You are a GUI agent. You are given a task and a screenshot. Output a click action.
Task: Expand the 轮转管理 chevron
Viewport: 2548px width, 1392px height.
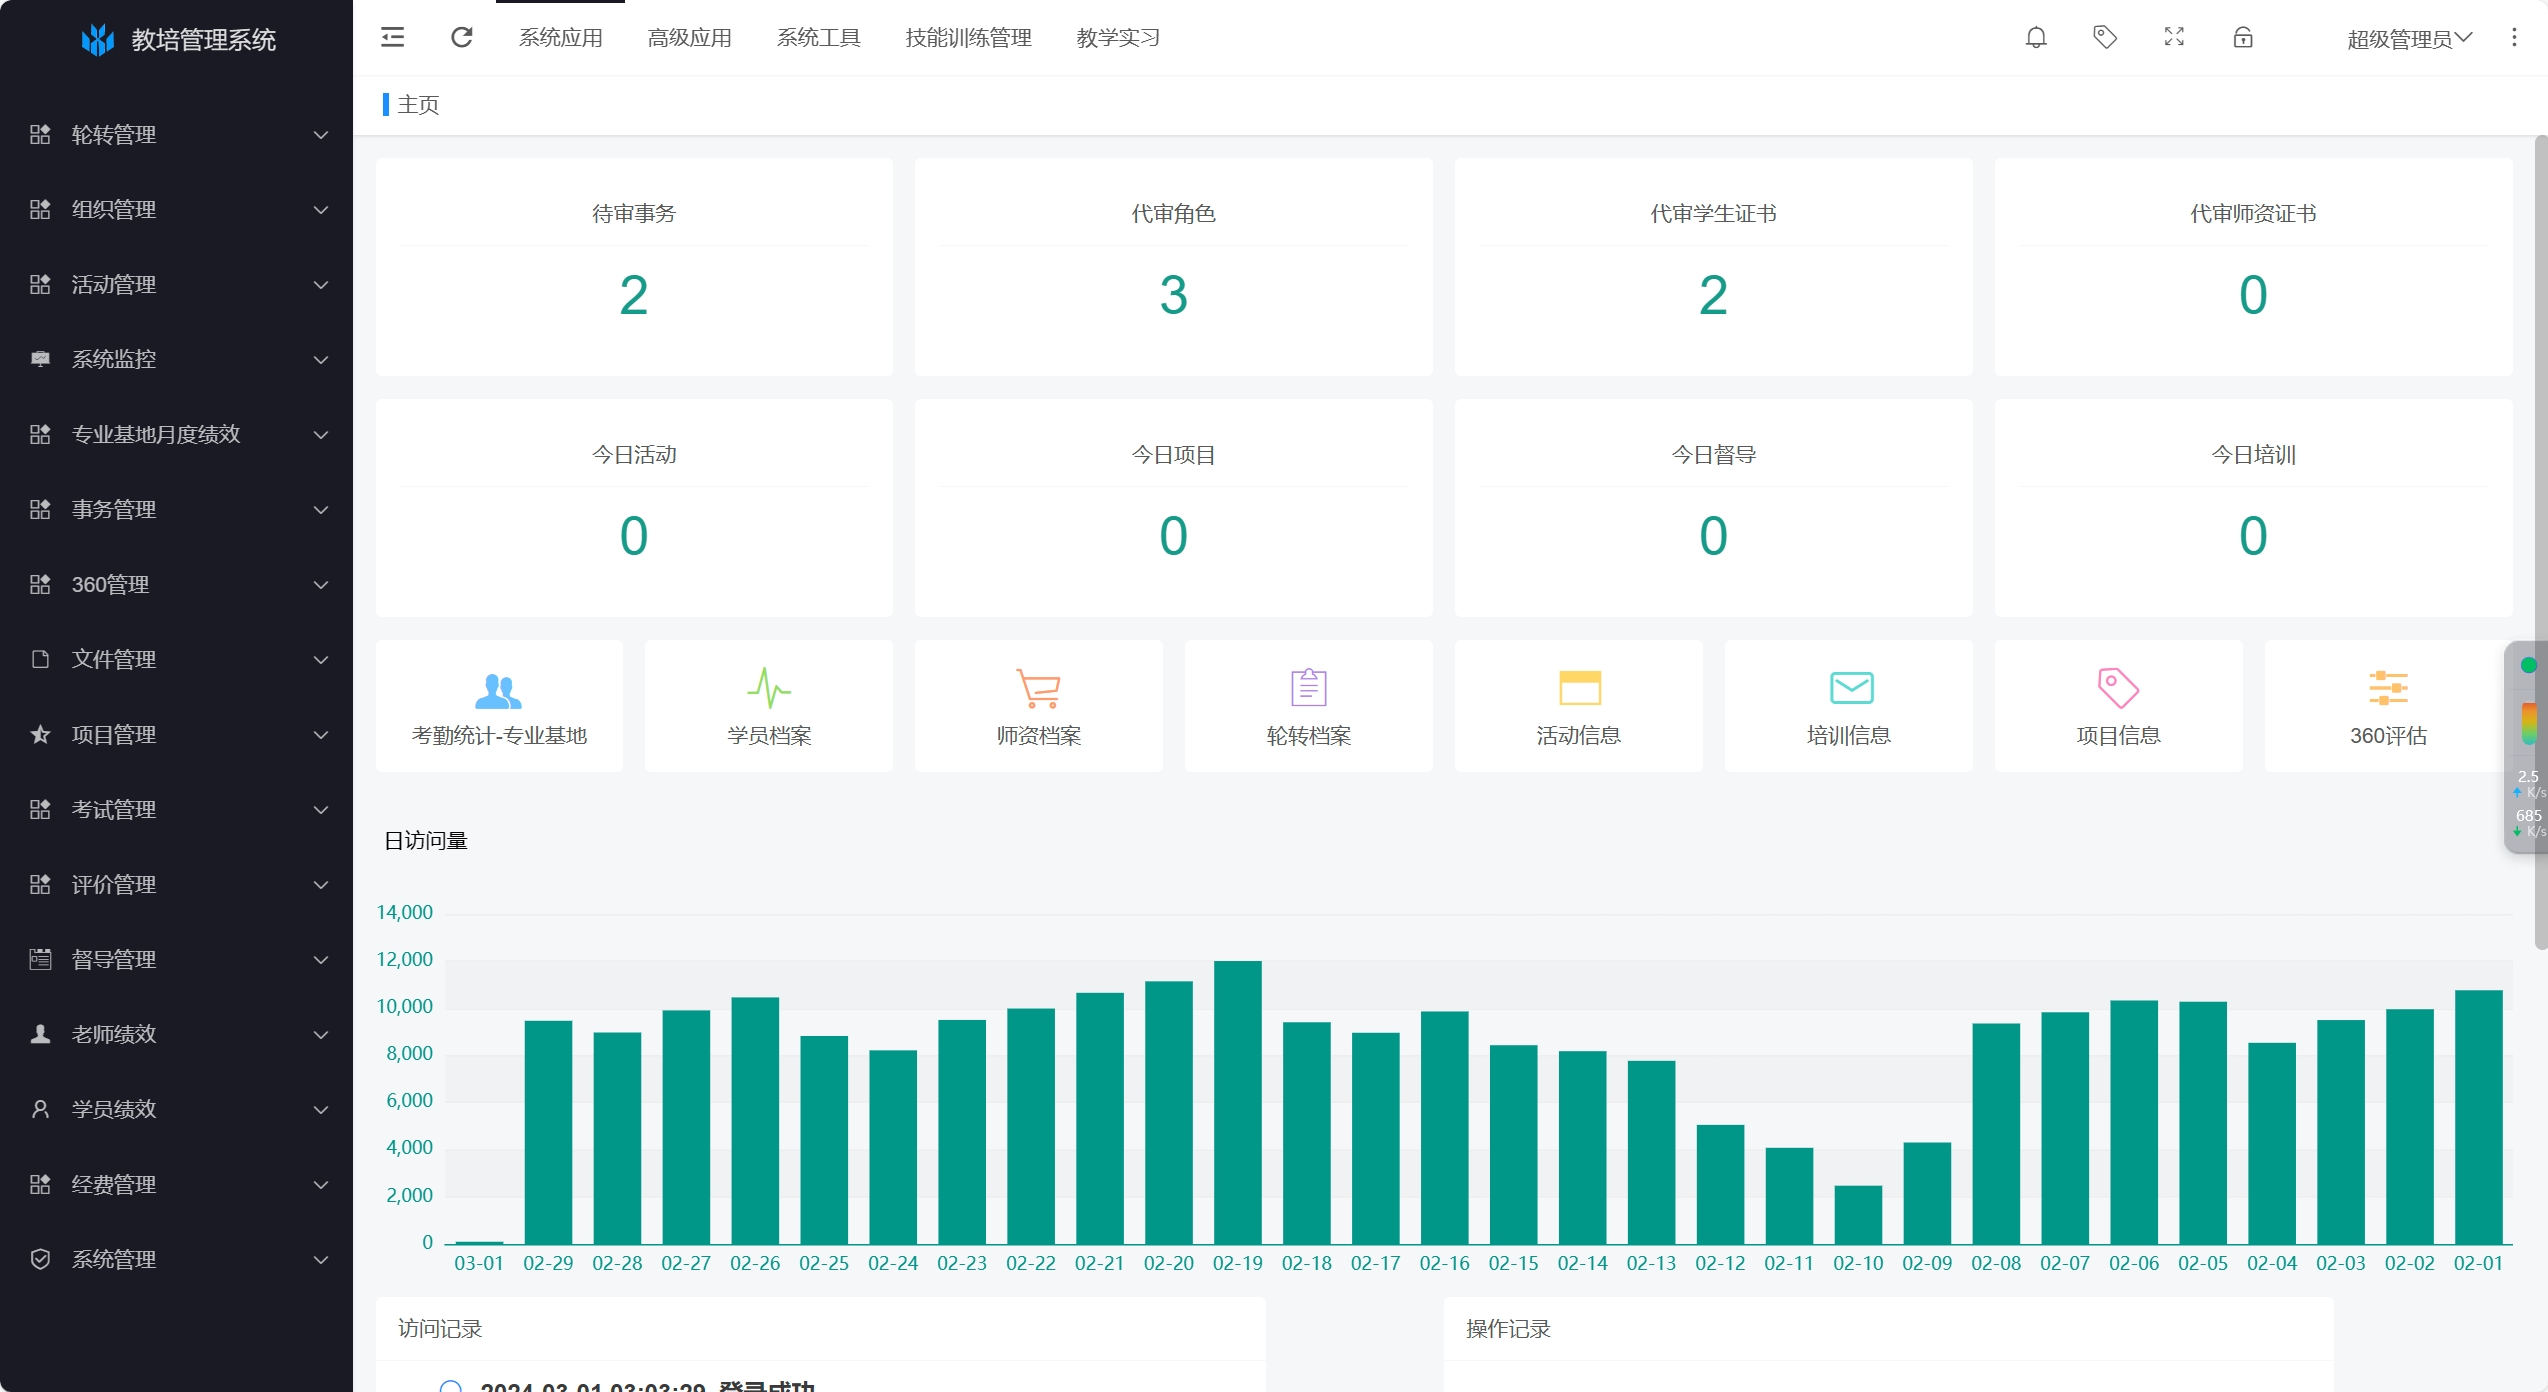click(321, 135)
